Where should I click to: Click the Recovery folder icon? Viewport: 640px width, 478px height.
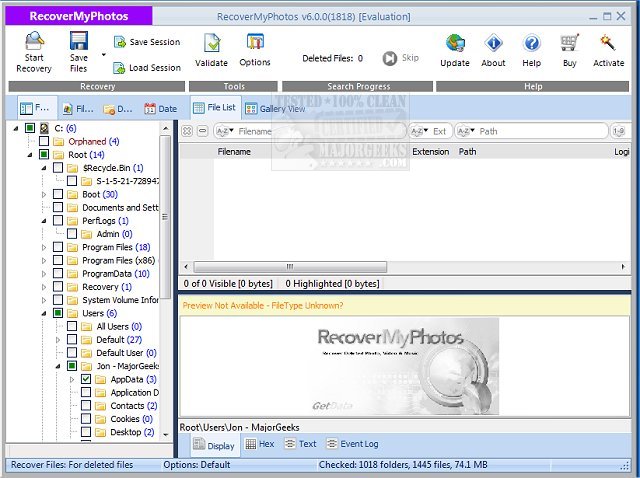click(x=72, y=287)
